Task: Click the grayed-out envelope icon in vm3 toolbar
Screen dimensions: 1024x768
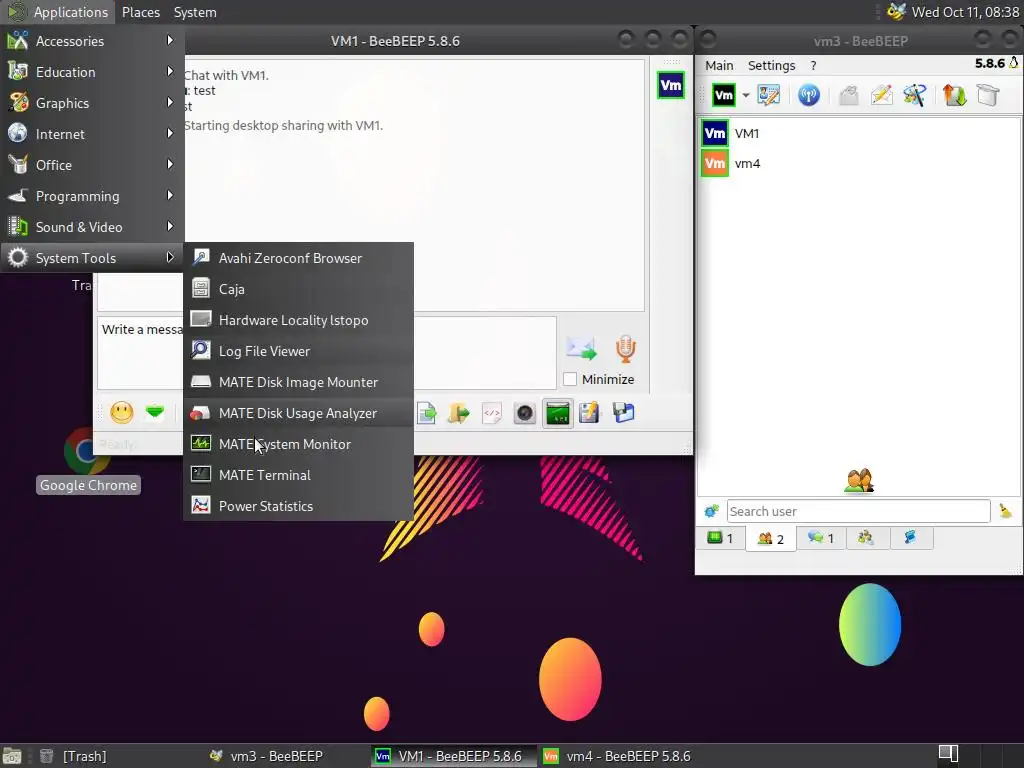Action: tap(848, 95)
